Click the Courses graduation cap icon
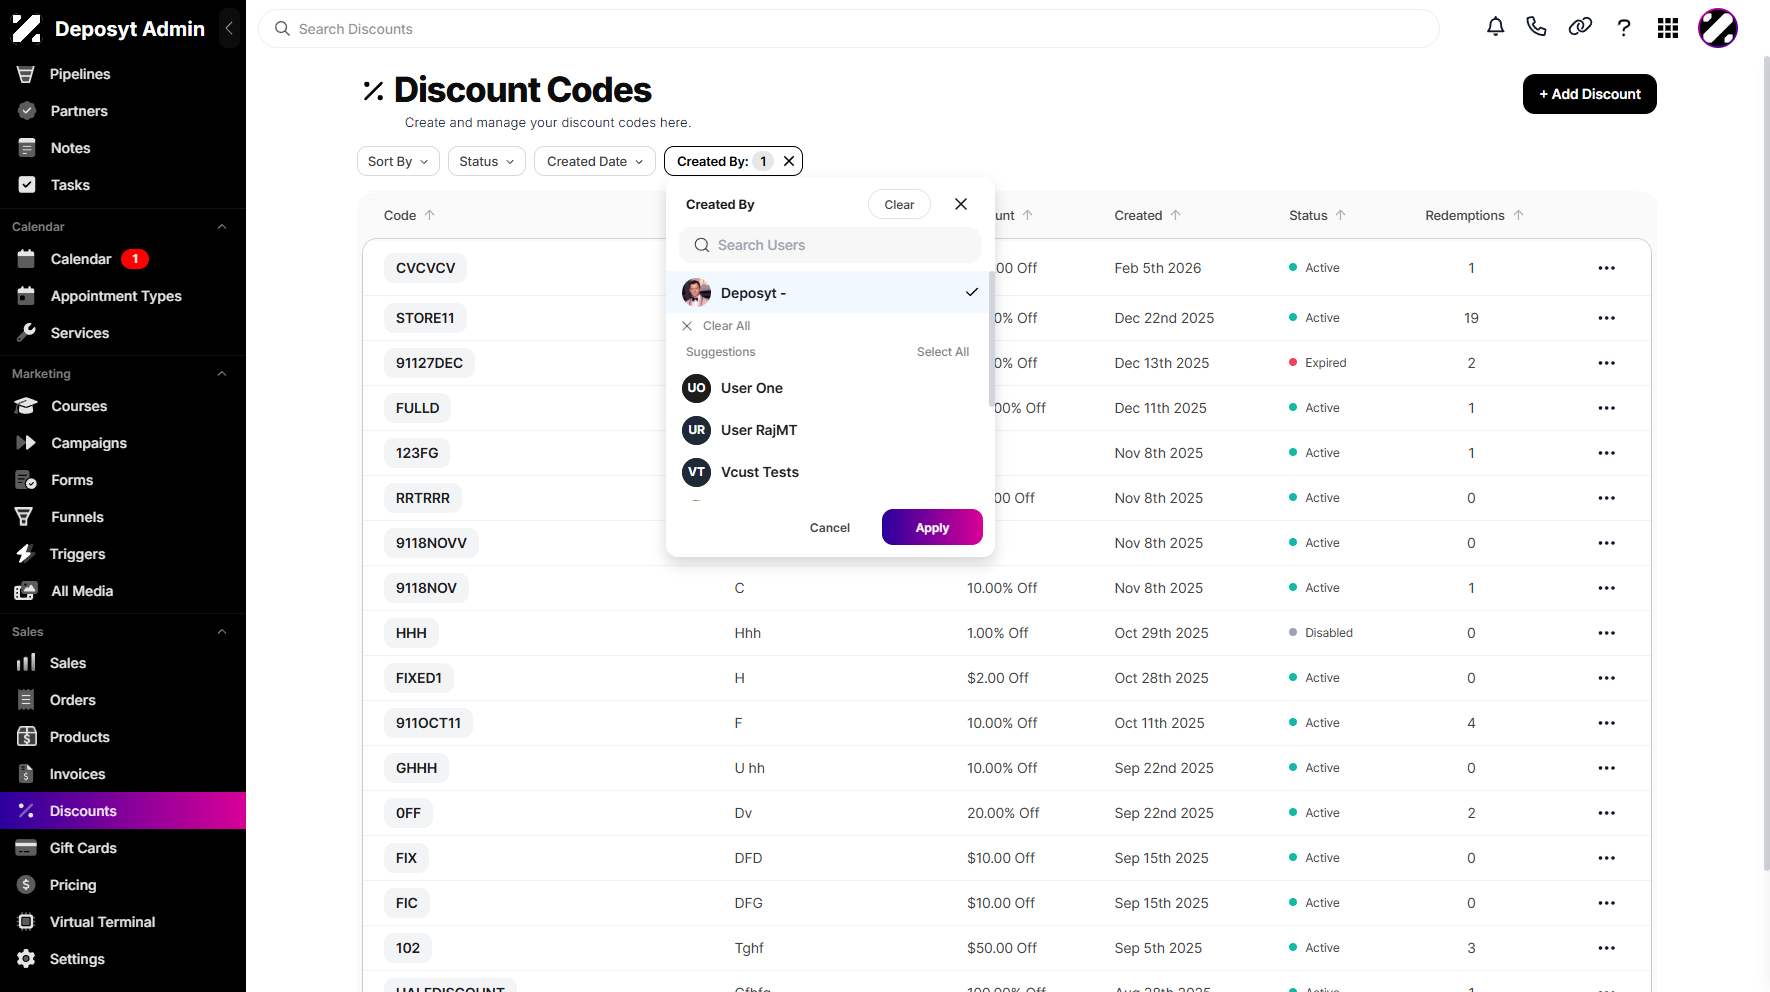Viewport: 1770px width, 992px height. [27, 406]
